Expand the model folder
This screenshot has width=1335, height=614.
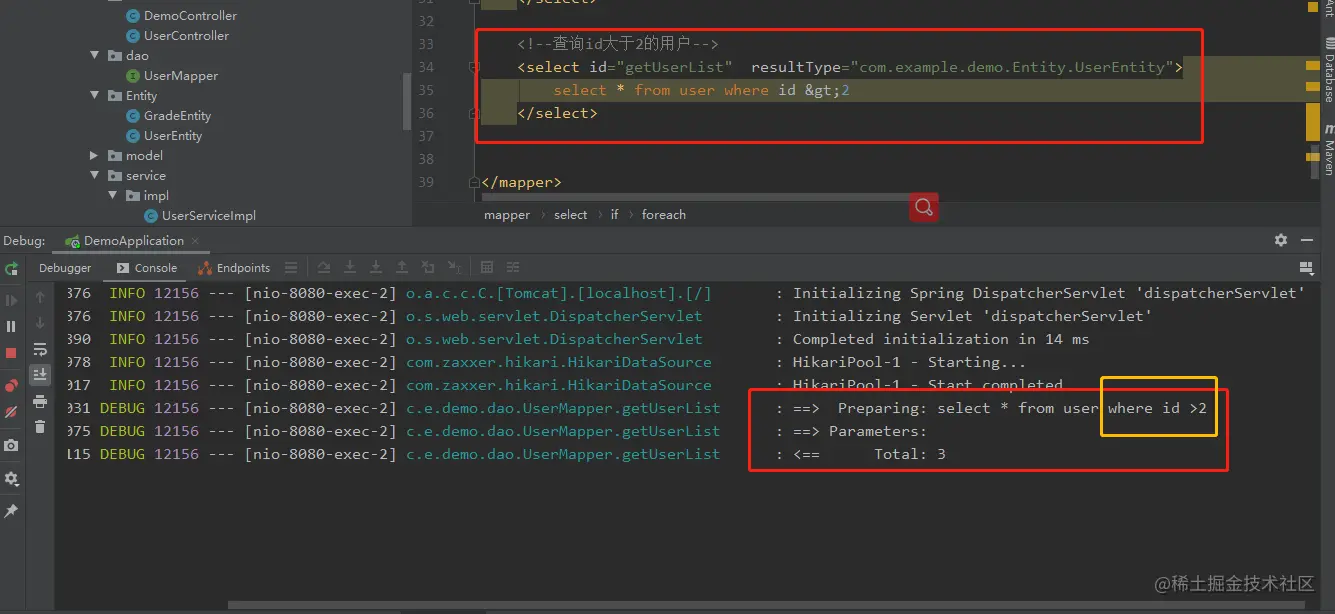coord(95,156)
